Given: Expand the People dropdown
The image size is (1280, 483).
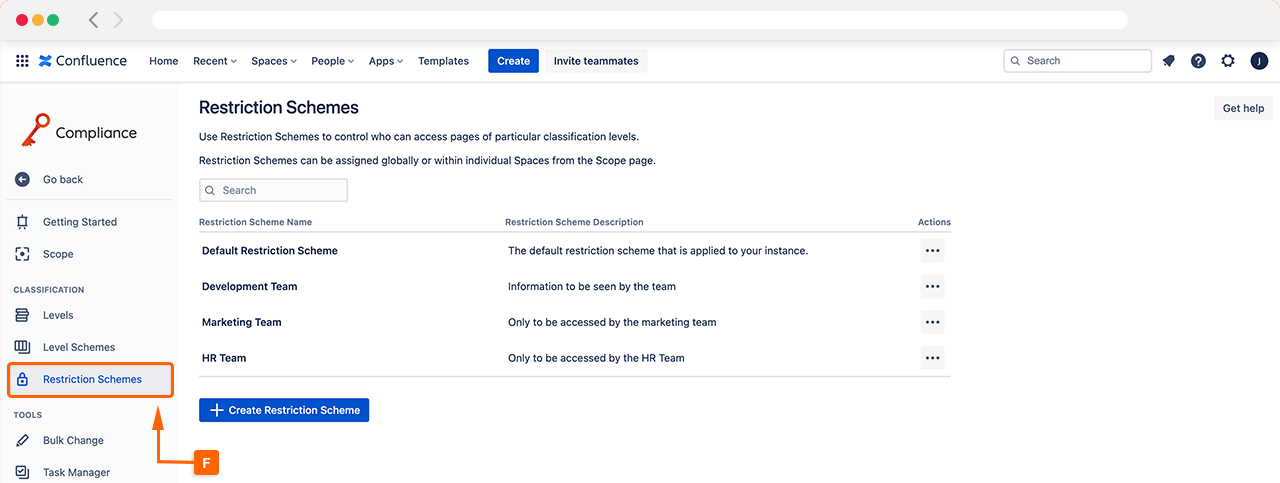Looking at the screenshot, I should (333, 61).
